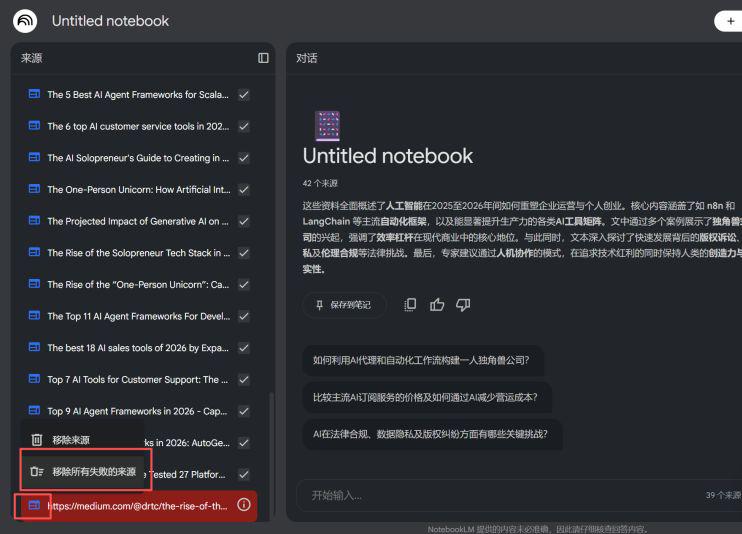Ask how to build a one-person unicorn company
This screenshot has height=534, width=742.
click(422, 360)
